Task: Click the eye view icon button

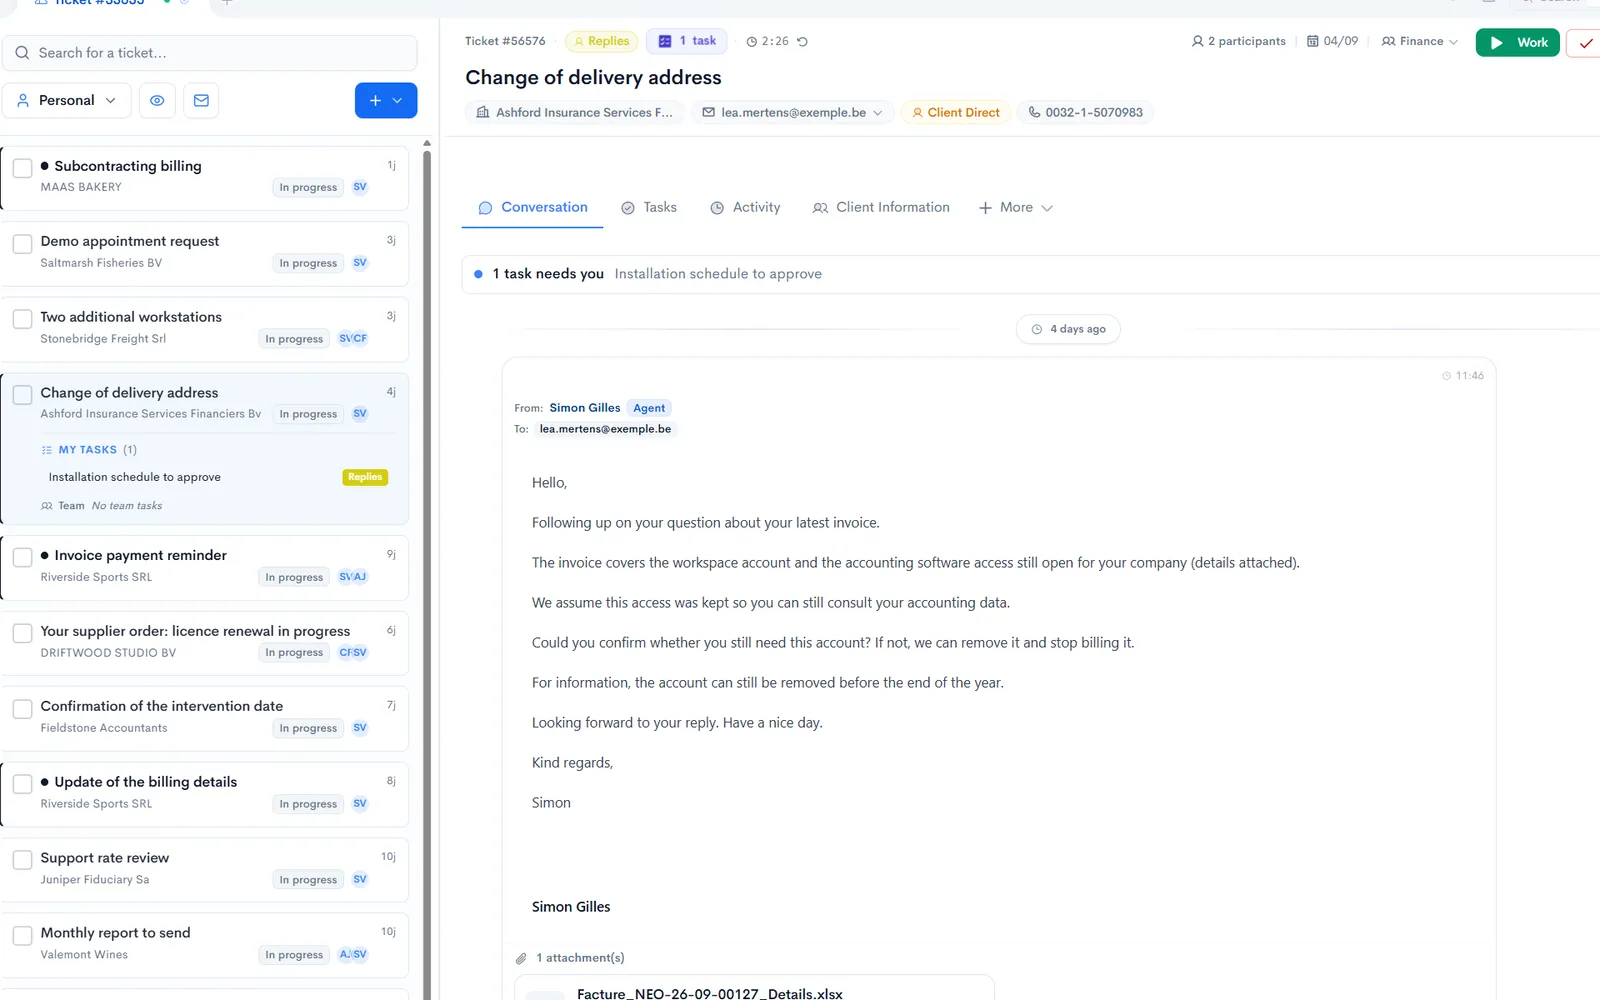Action: [x=157, y=100]
